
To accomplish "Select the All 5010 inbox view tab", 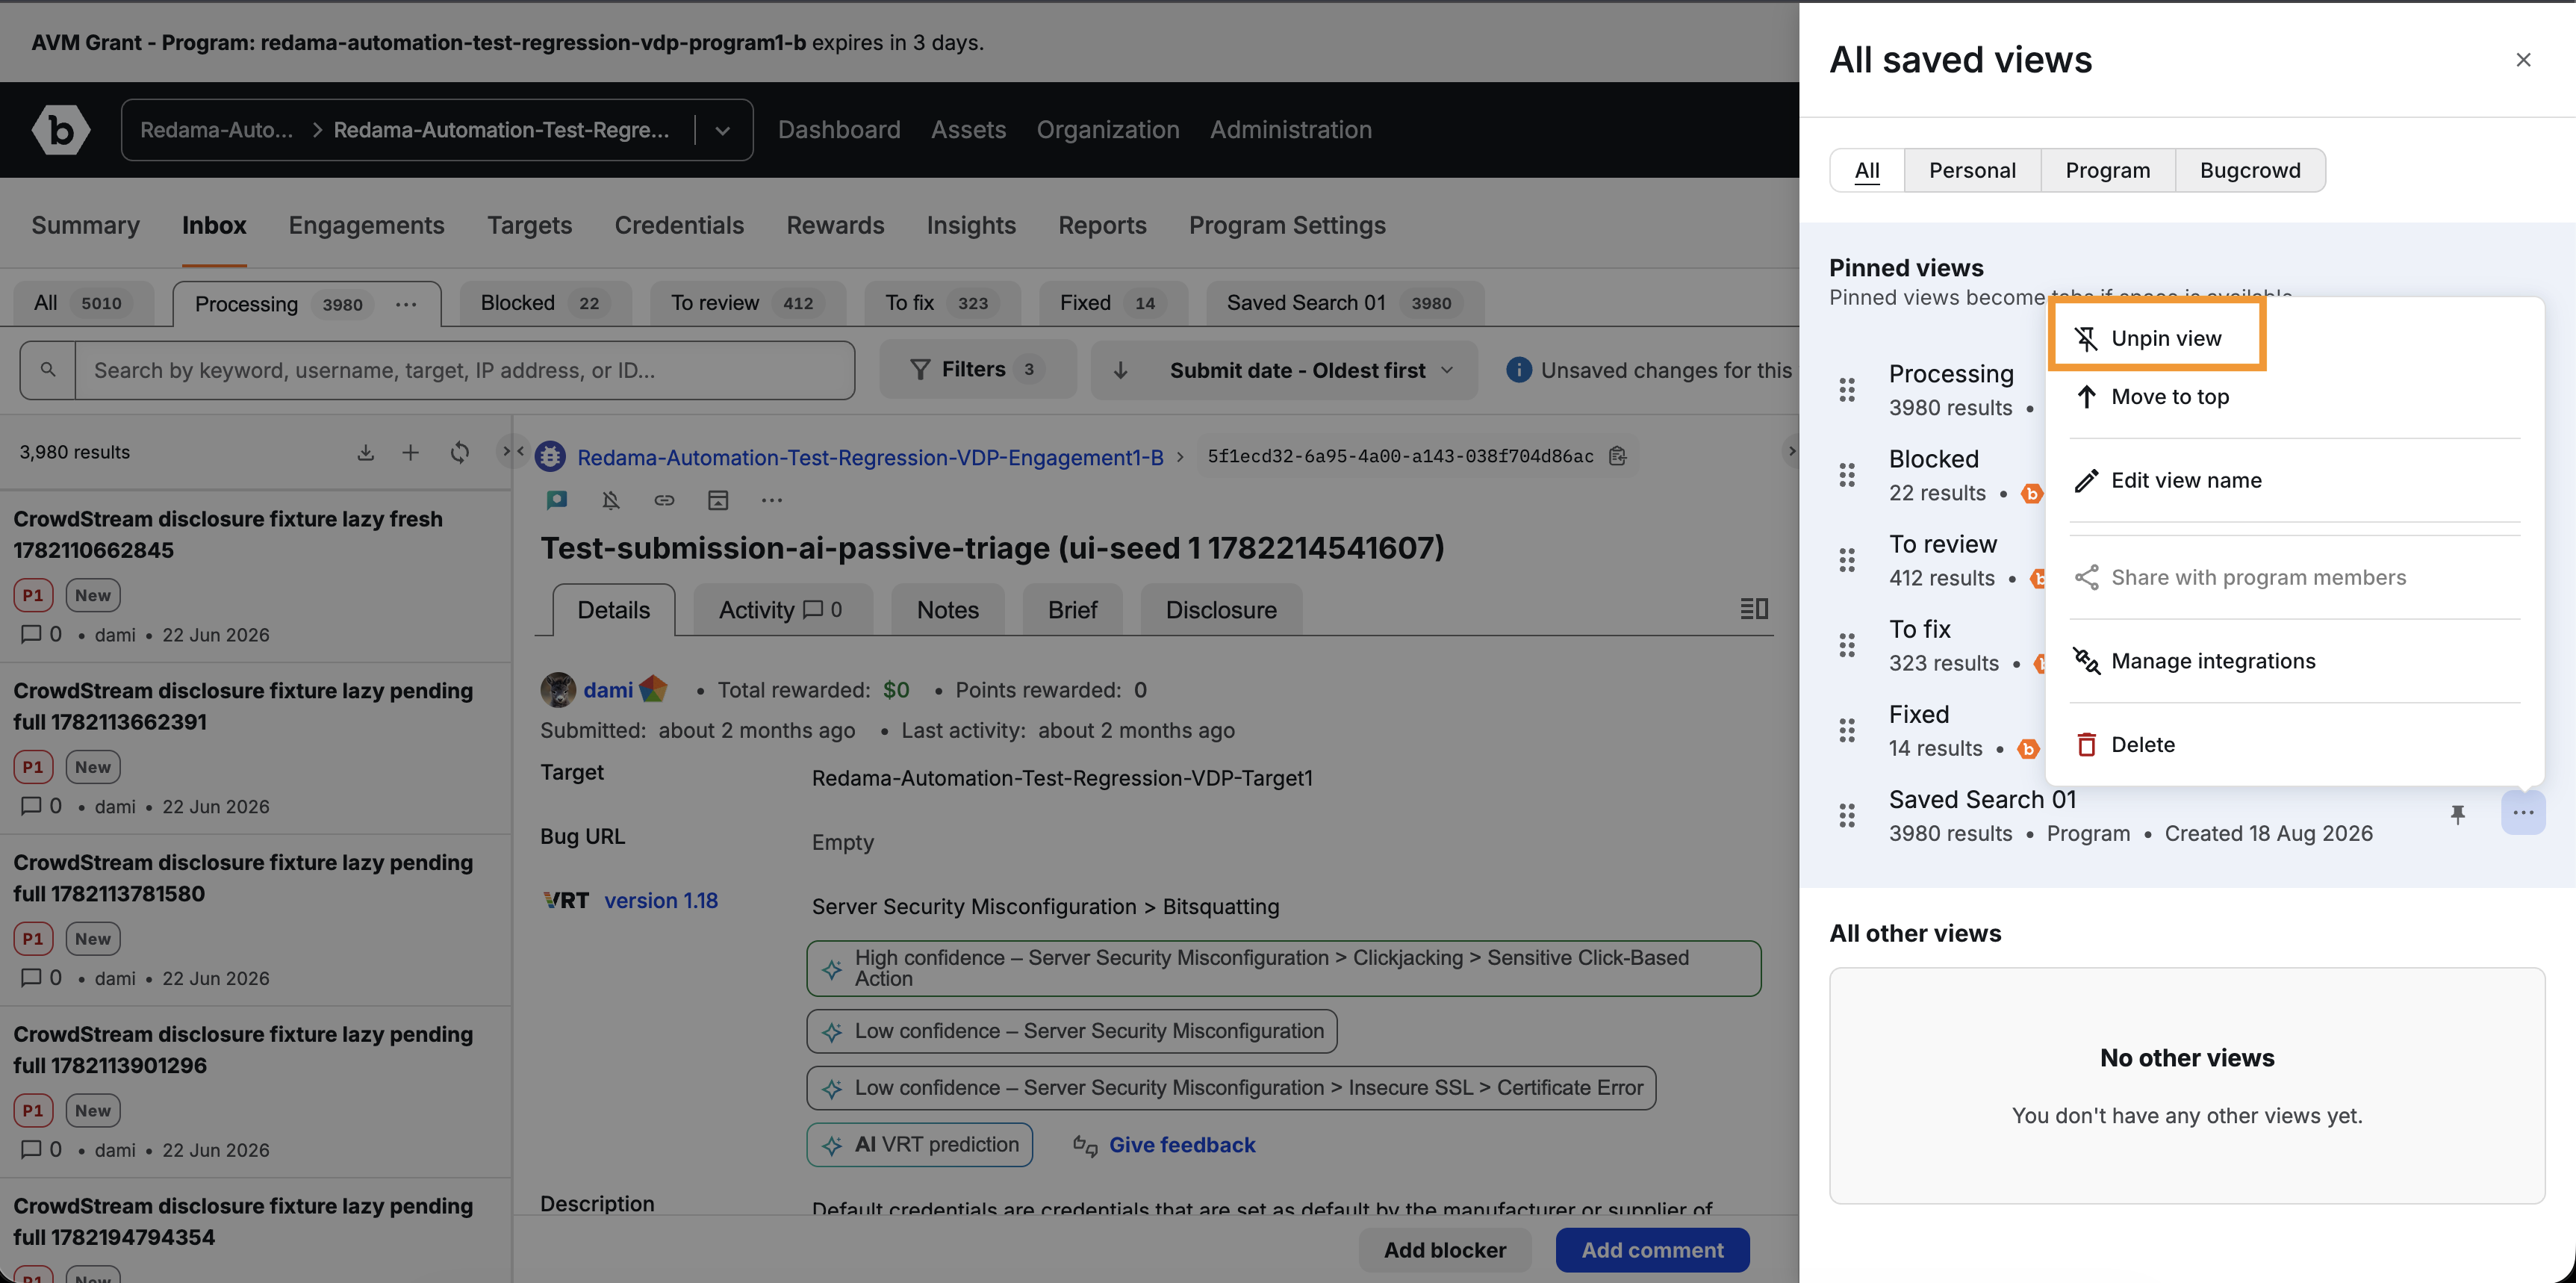I will pos(83,303).
